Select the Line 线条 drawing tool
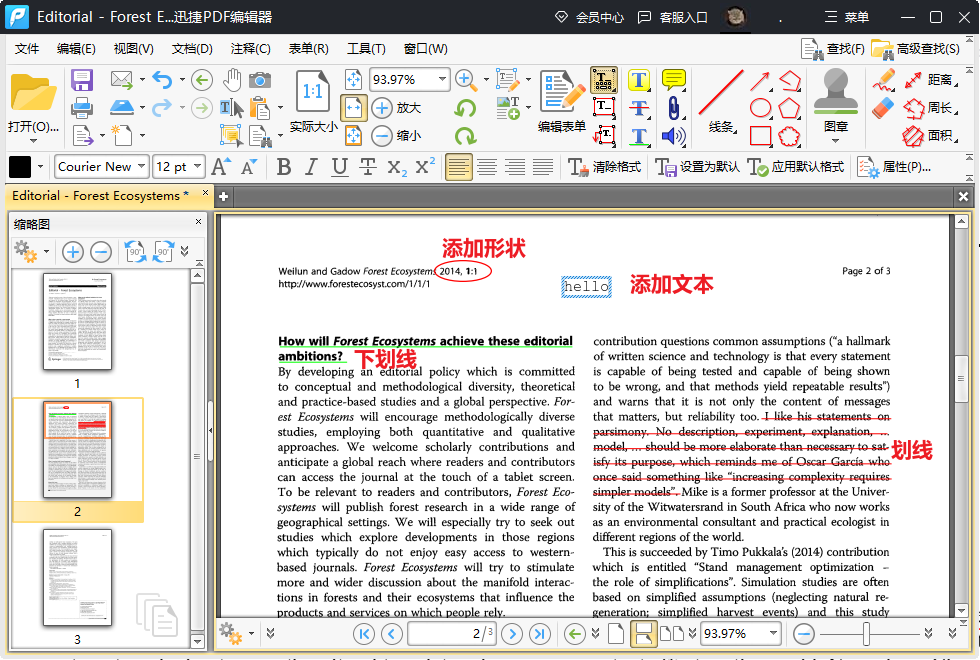The image size is (980, 660). [x=721, y=101]
